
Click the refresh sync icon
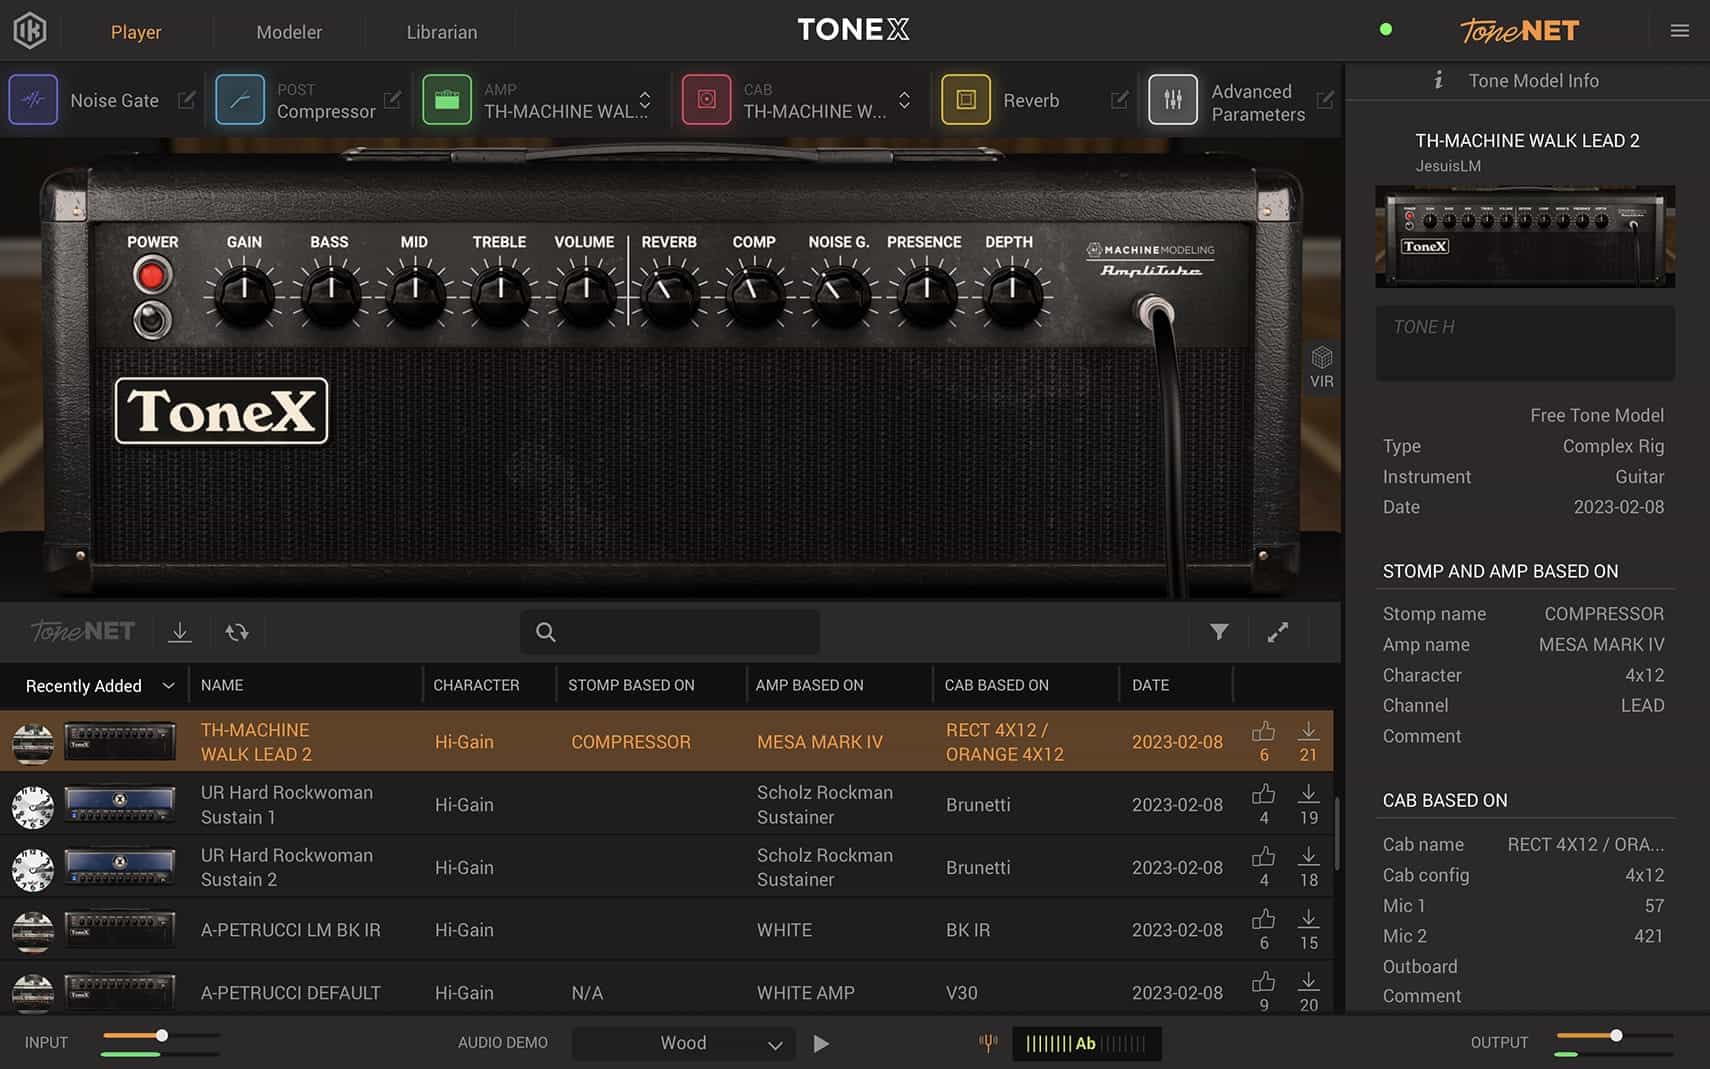(237, 632)
